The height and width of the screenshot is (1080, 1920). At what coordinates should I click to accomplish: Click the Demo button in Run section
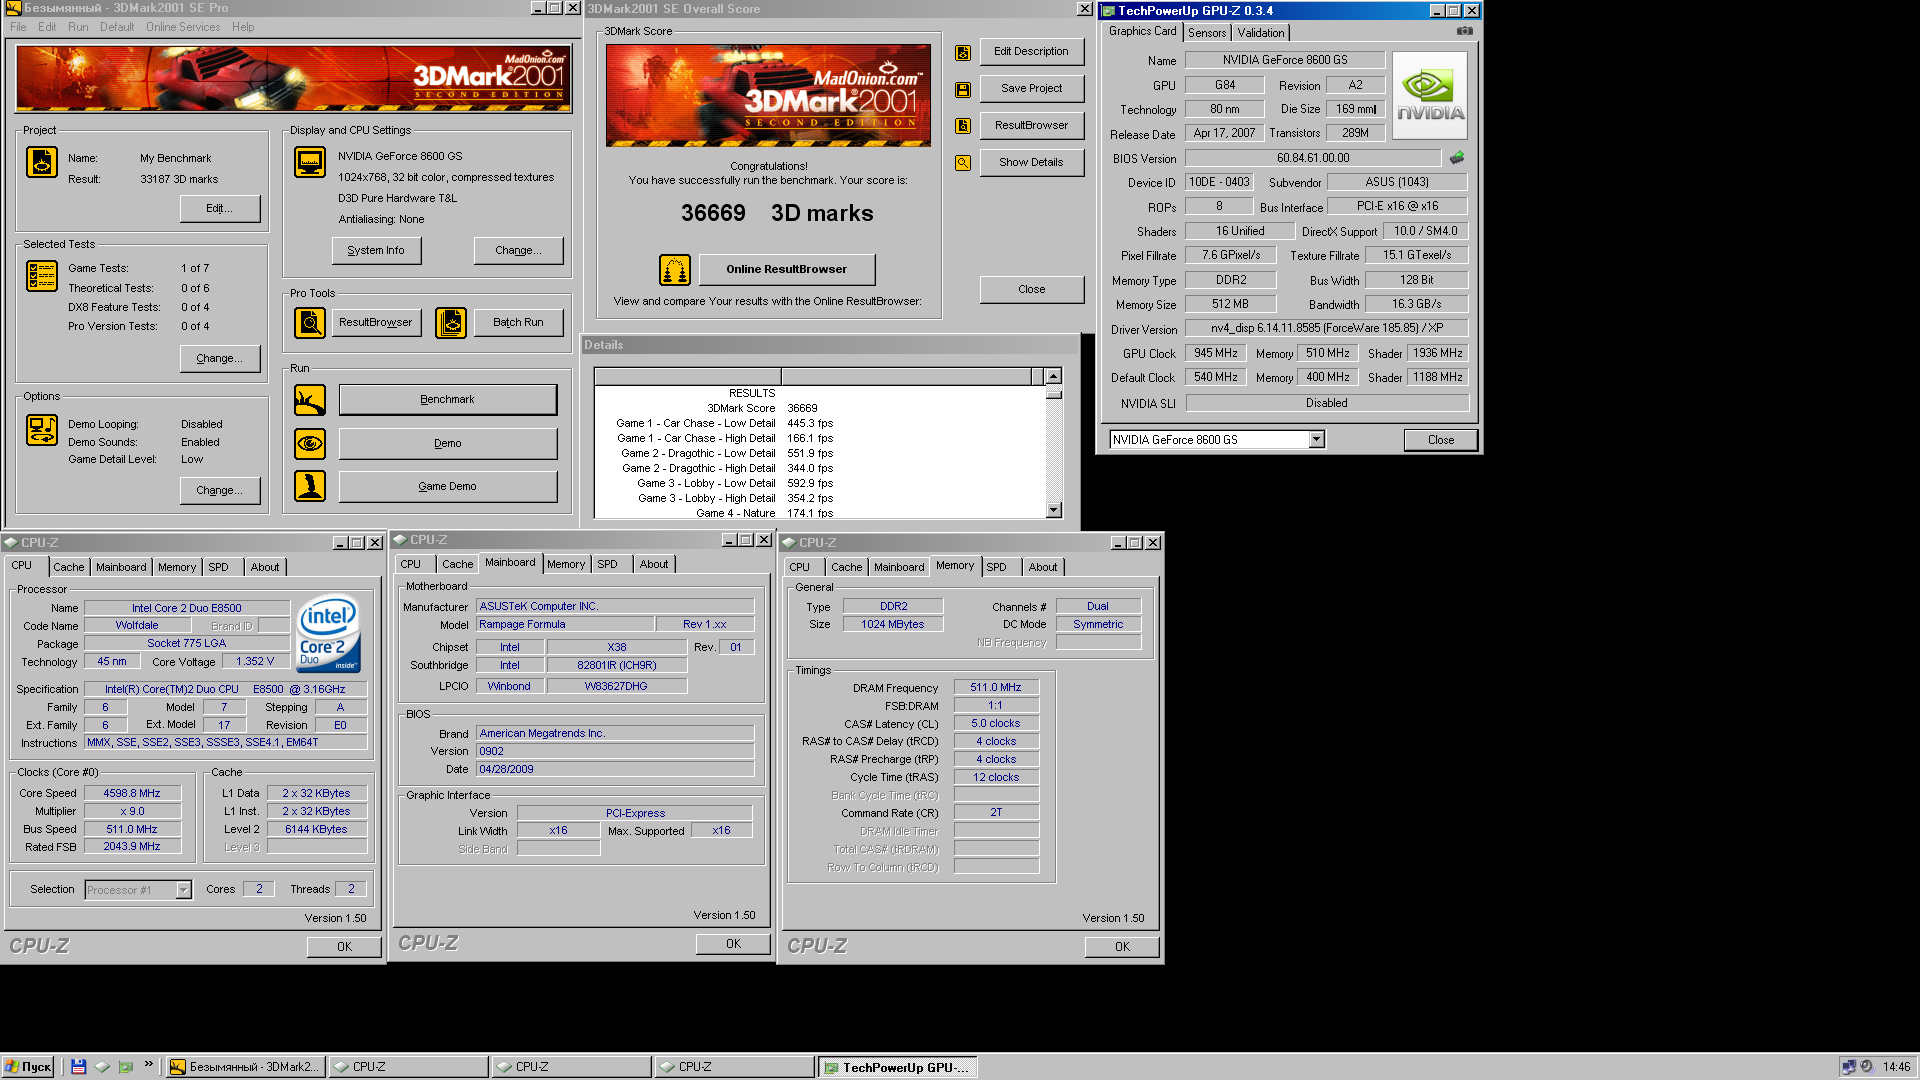[447, 443]
